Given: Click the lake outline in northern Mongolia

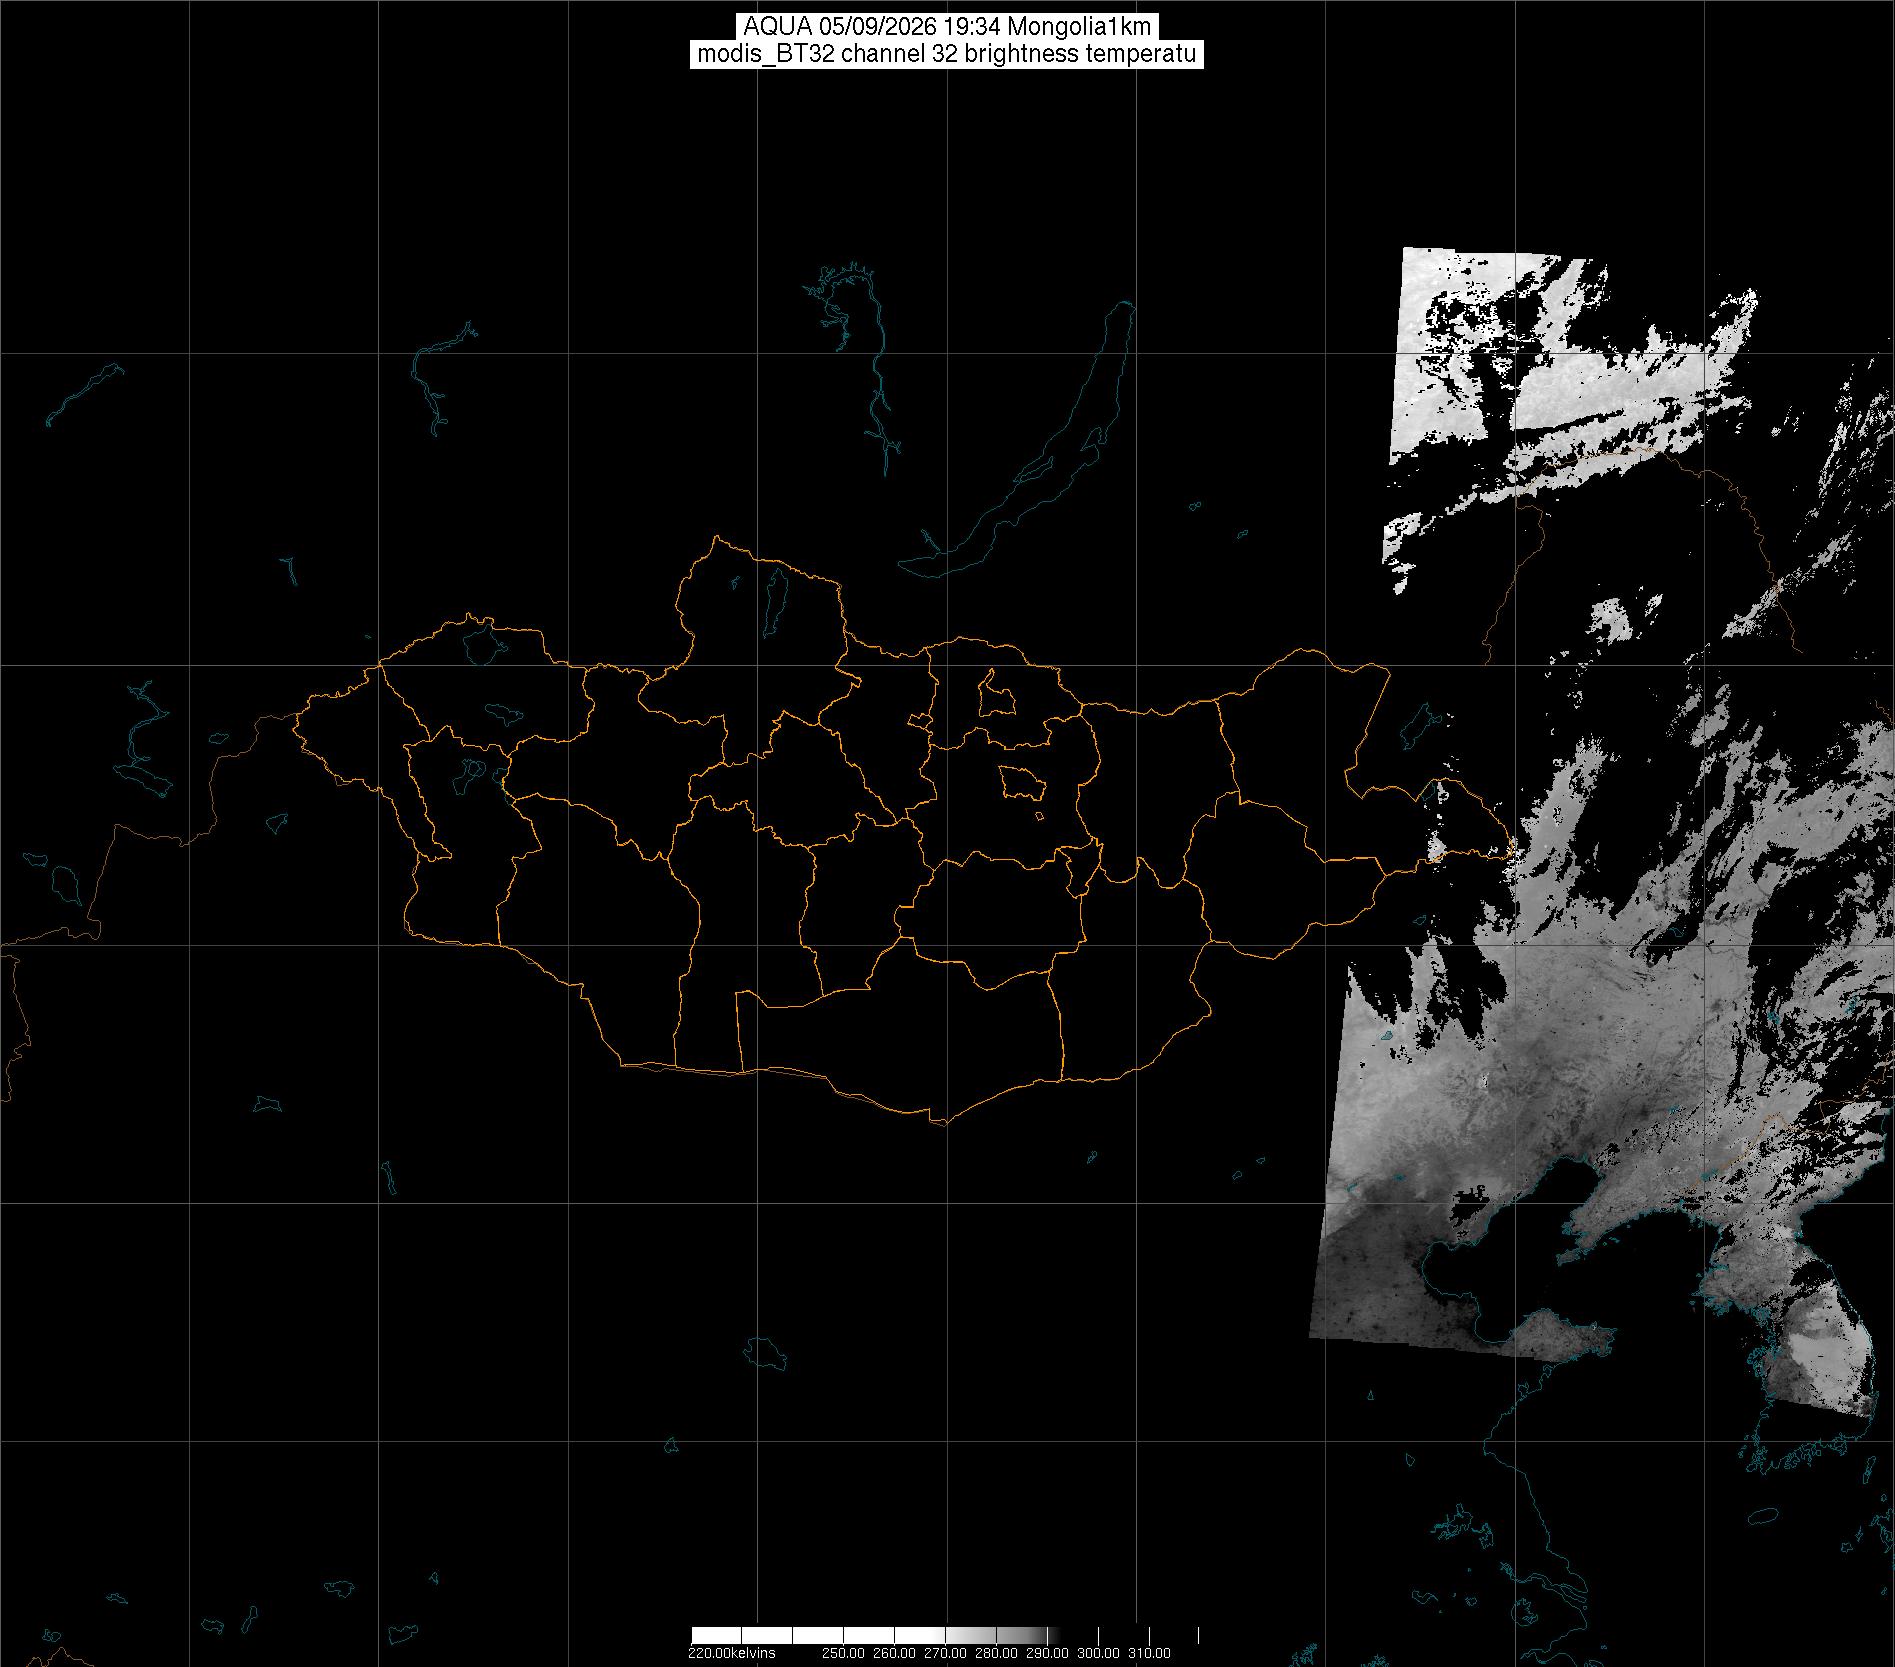Looking at the screenshot, I should coord(775,597).
